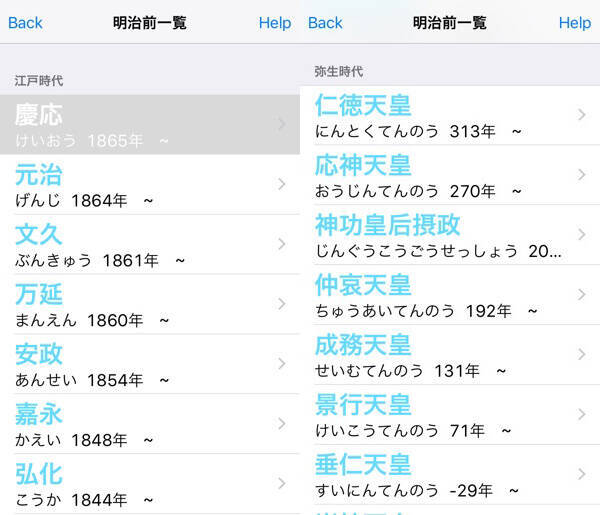Choose the 仲哀天皇 list entry

(x=440, y=295)
